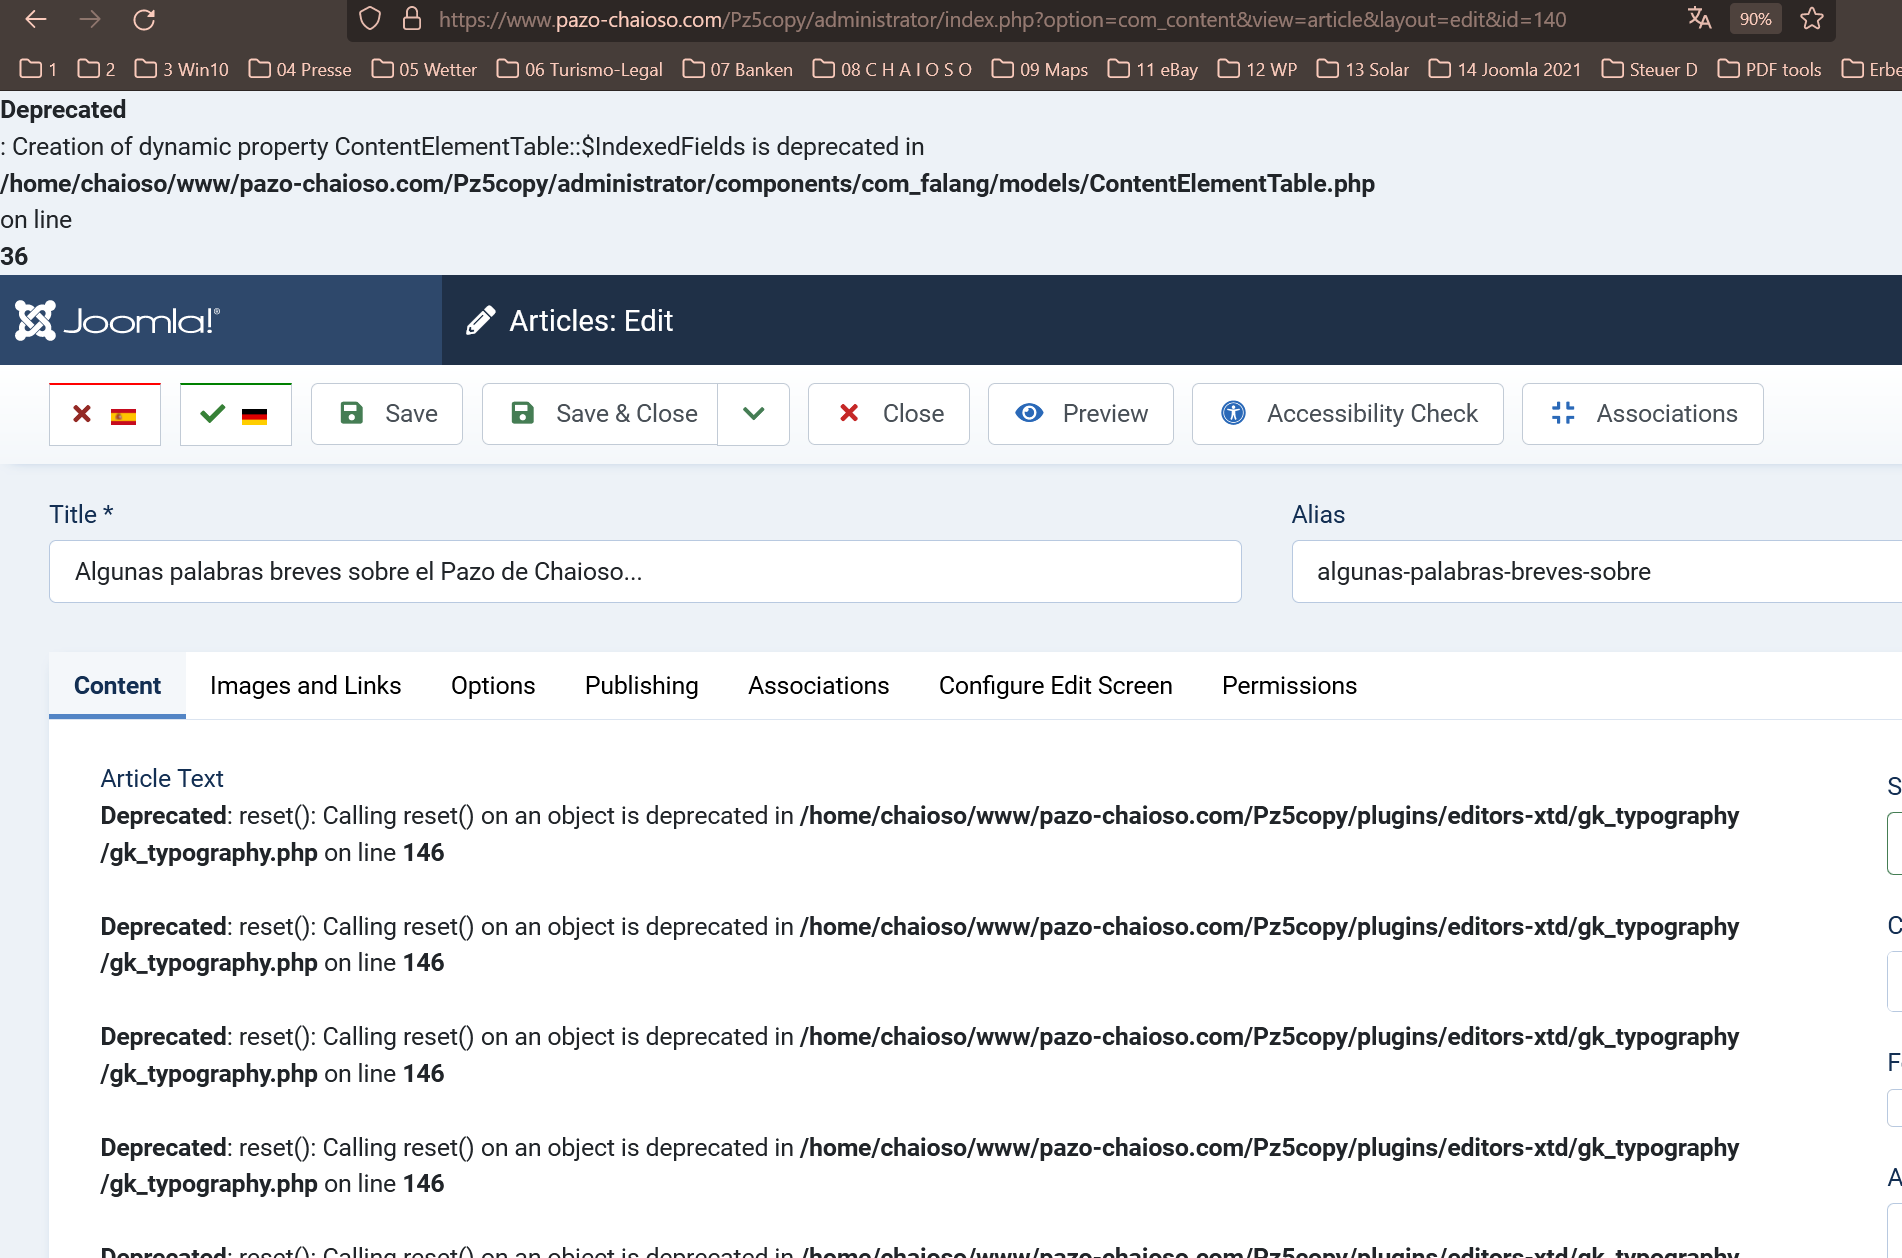1902x1258 pixels.
Task: Go forward to the next page
Action: pos(90,19)
